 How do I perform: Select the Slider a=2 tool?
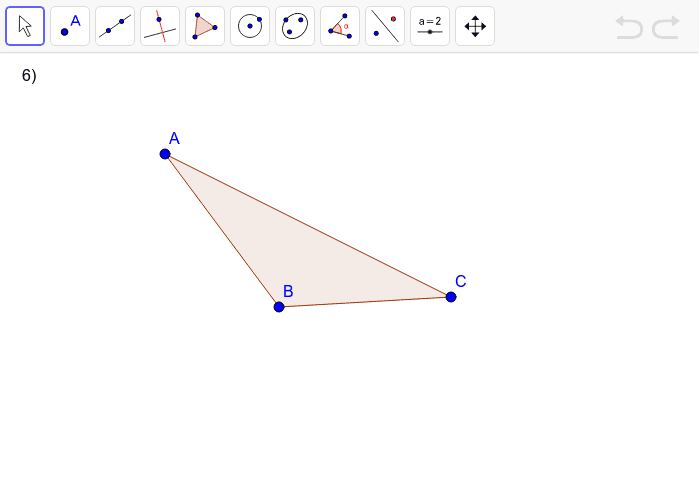point(430,26)
